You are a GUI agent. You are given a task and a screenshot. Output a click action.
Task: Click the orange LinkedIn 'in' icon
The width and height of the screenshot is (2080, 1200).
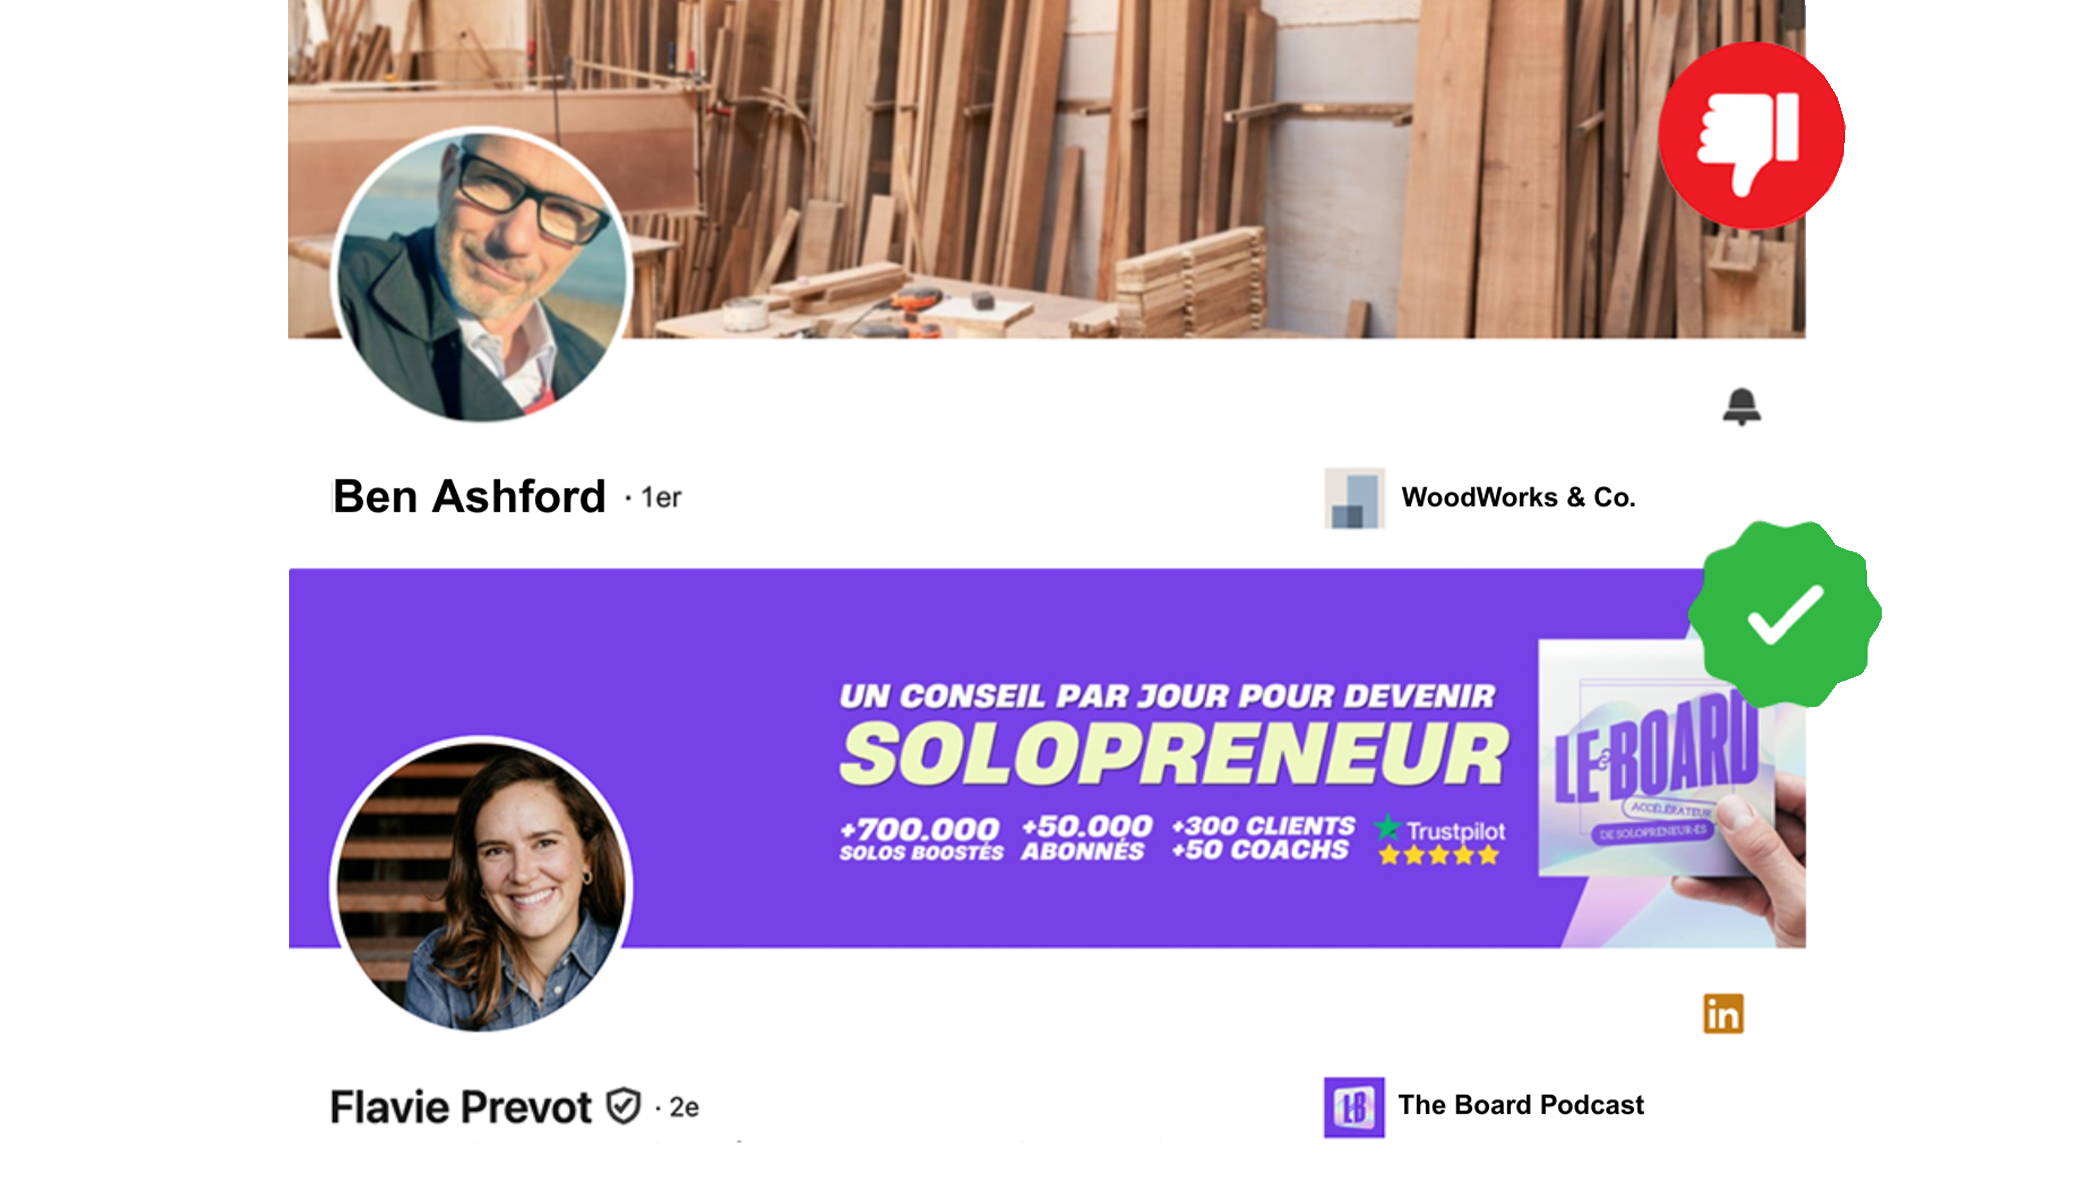1723,1014
